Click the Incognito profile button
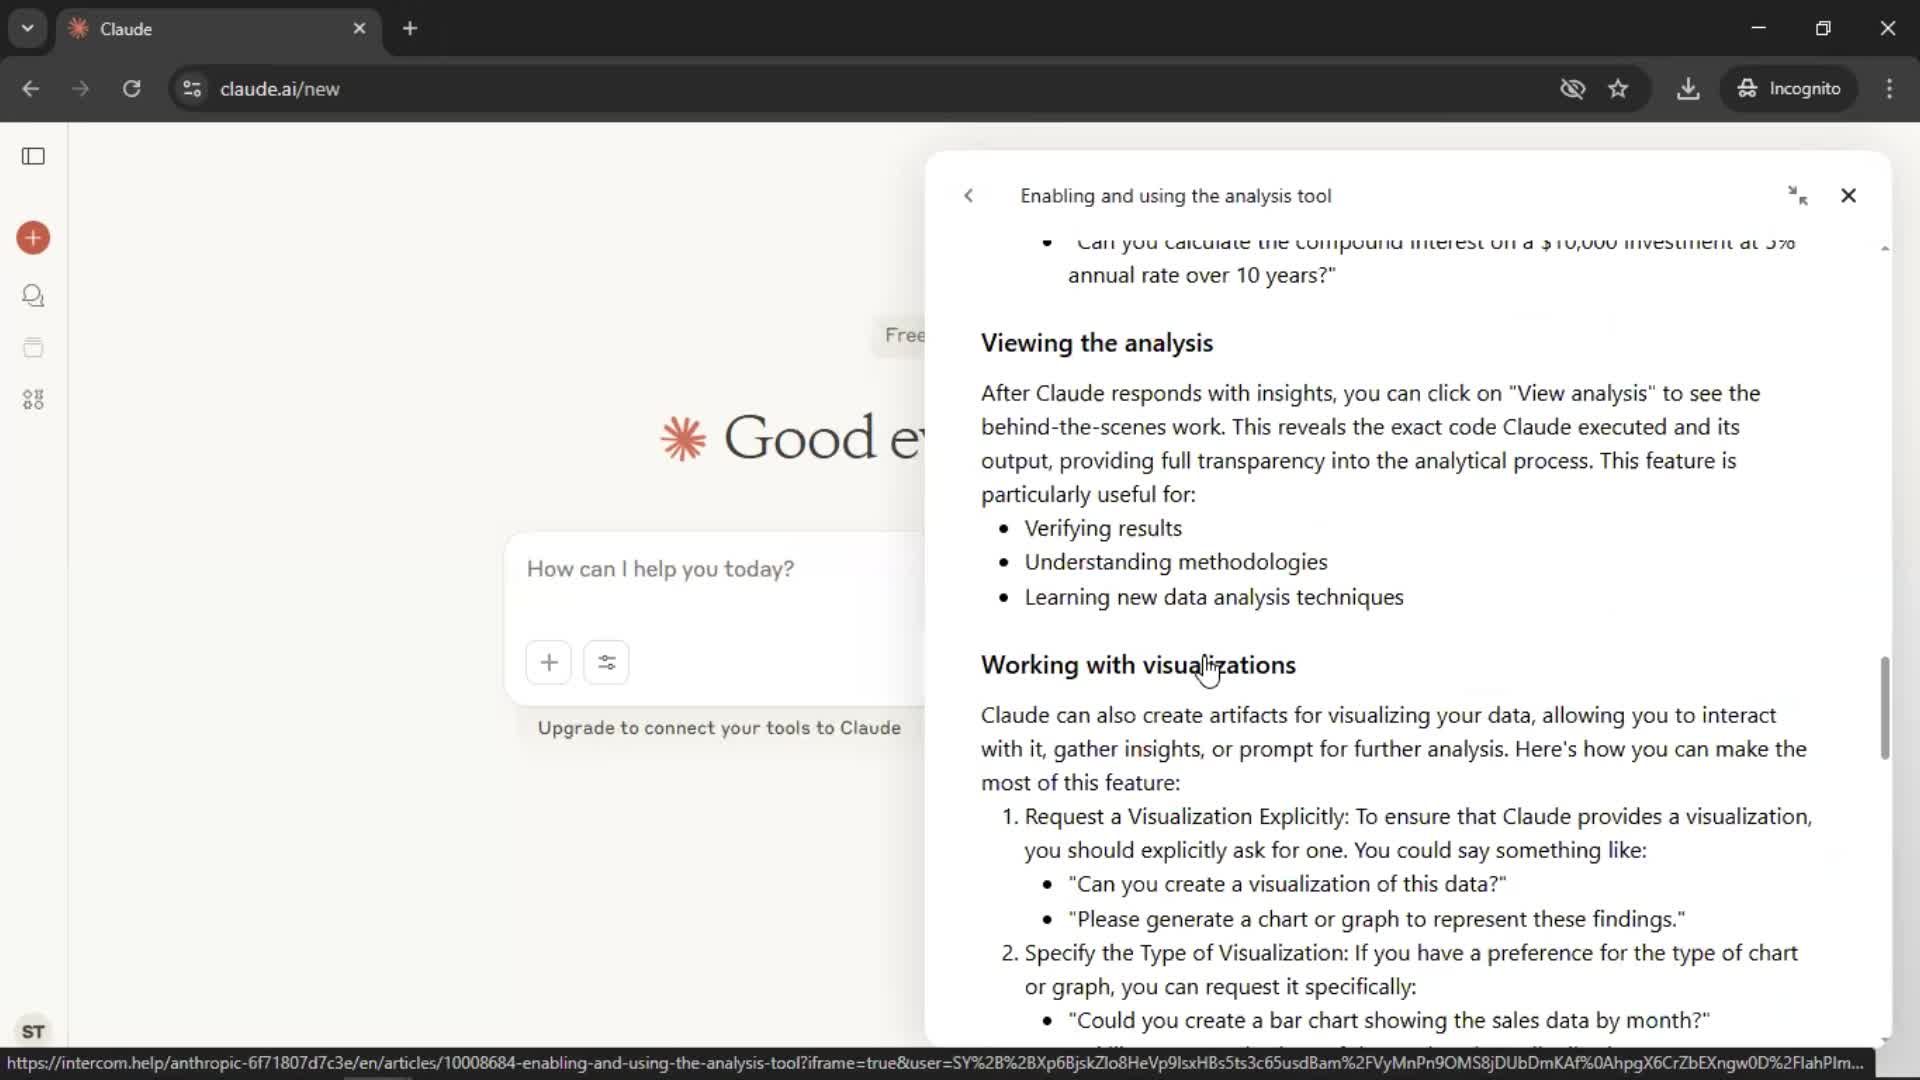 click(x=1789, y=89)
